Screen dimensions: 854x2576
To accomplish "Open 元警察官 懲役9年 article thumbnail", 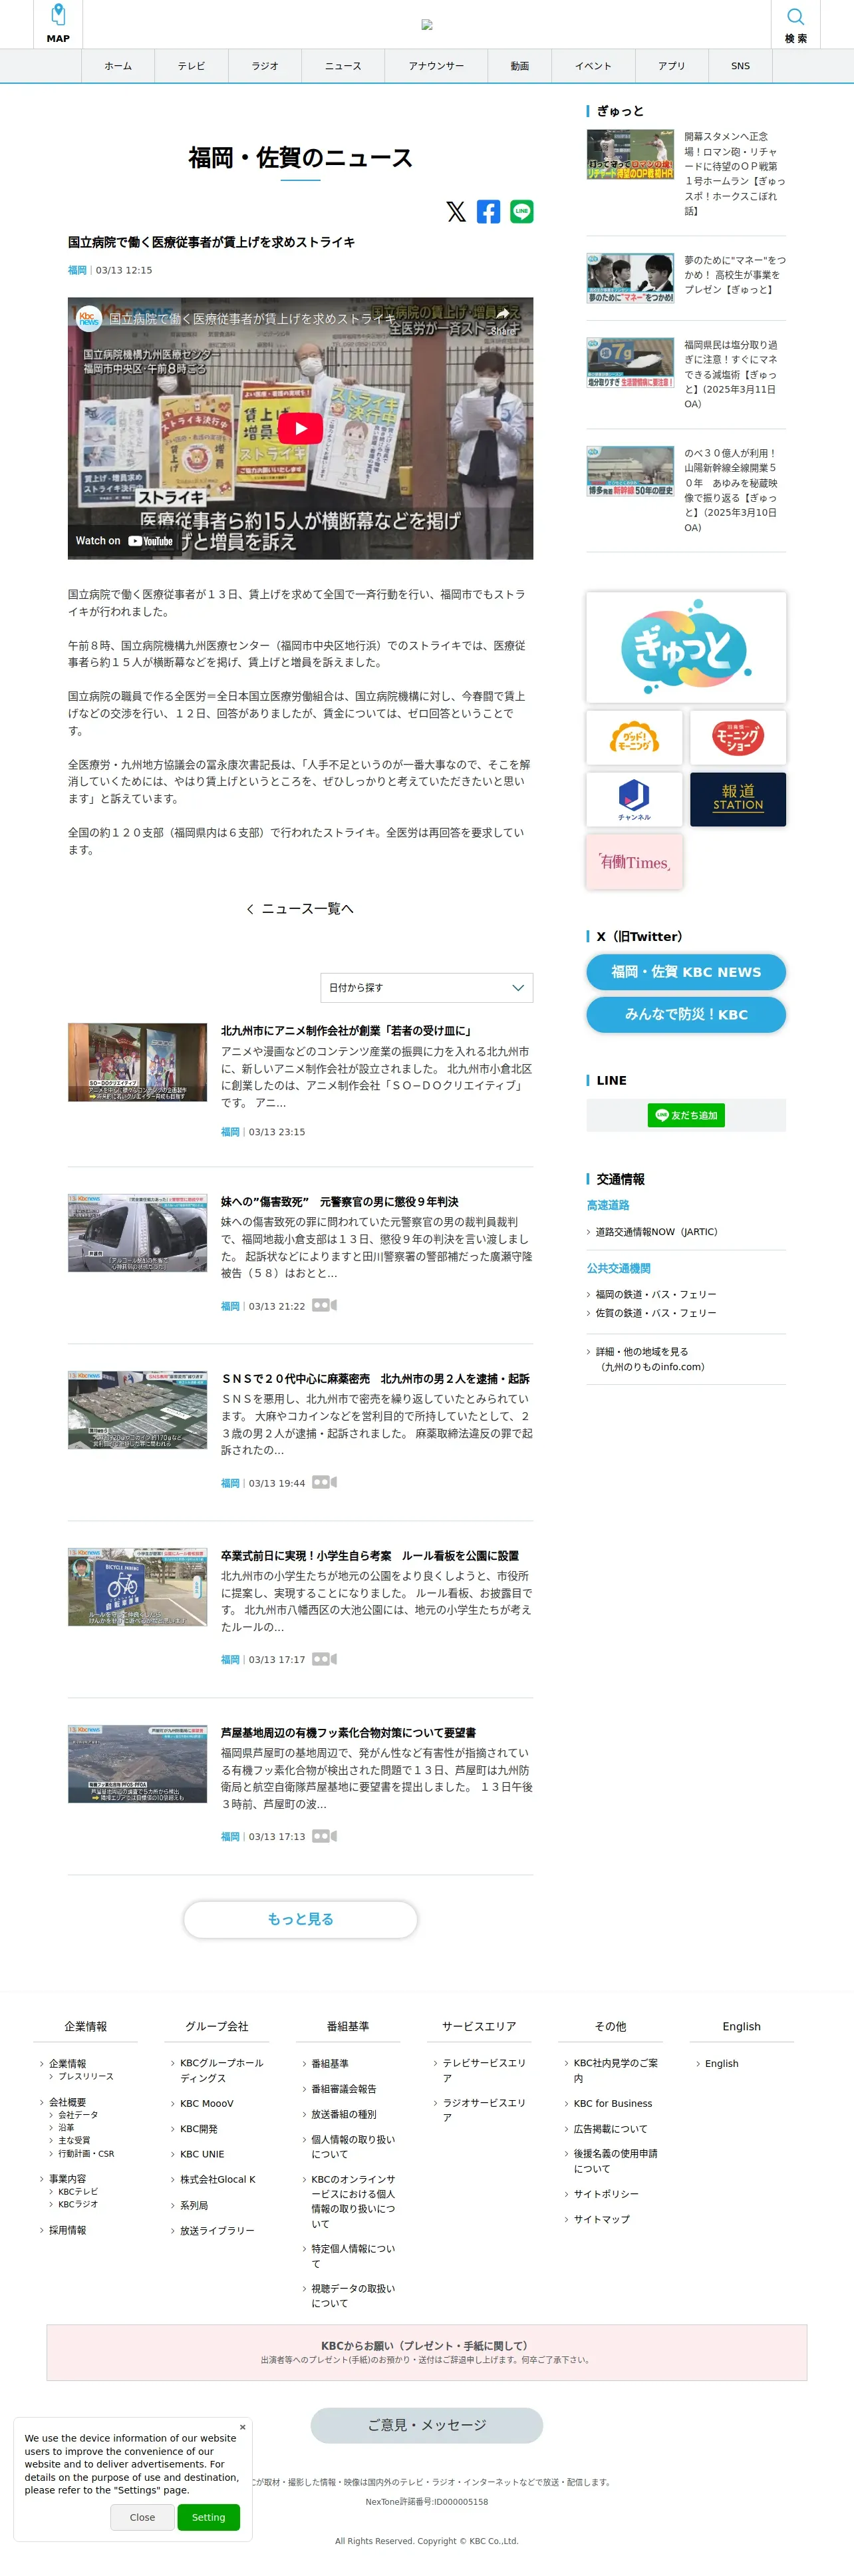I will [x=137, y=1233].
